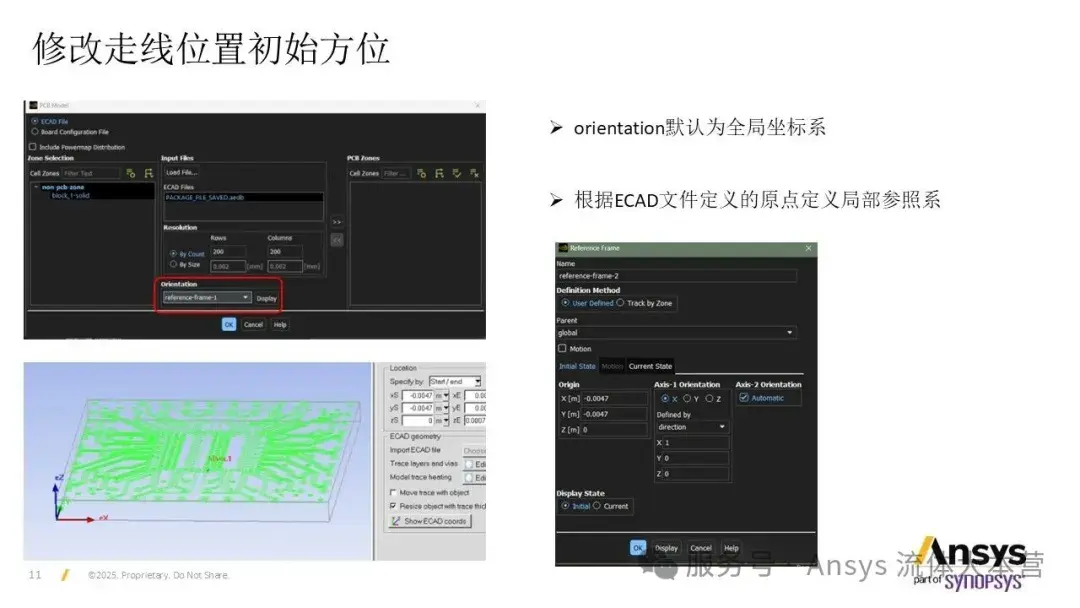Enable Include Powermap Distribution checkbox

32,147
